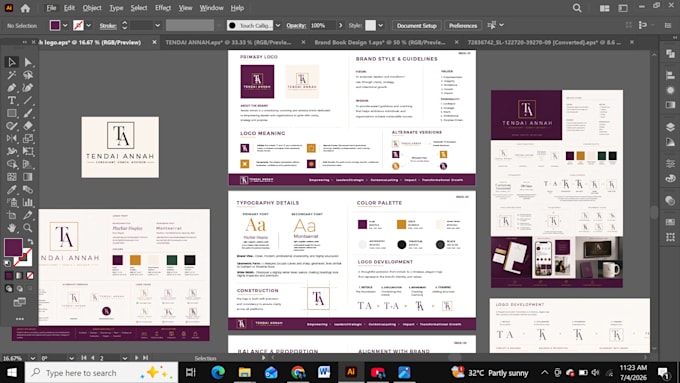Select the Paintbrush tool
Image resolution: width=680 pixels, height=383 pixels.
[28, 113]
